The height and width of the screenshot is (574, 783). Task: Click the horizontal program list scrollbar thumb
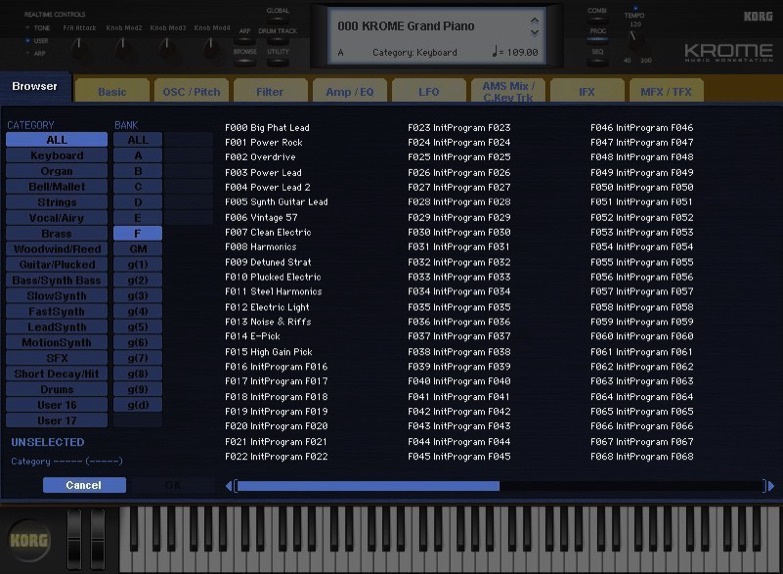click(x=368, y=486)
